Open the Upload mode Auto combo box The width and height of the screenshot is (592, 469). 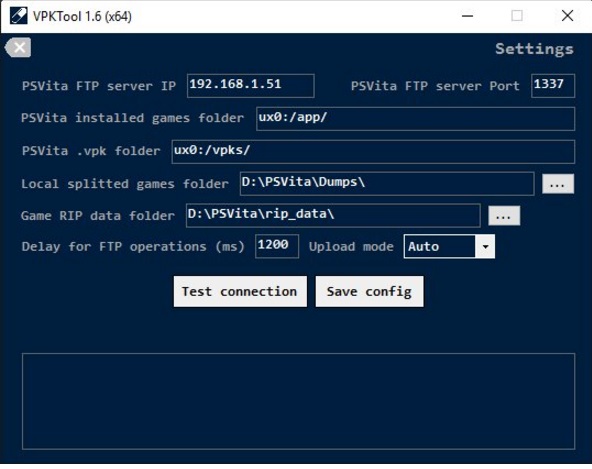[449, 247]
